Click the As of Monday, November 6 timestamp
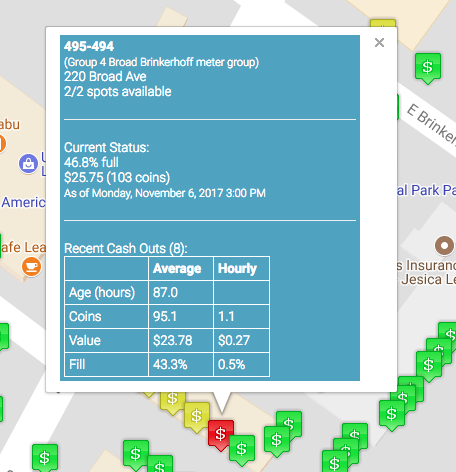The image size is (456, 472). [165, 193]
